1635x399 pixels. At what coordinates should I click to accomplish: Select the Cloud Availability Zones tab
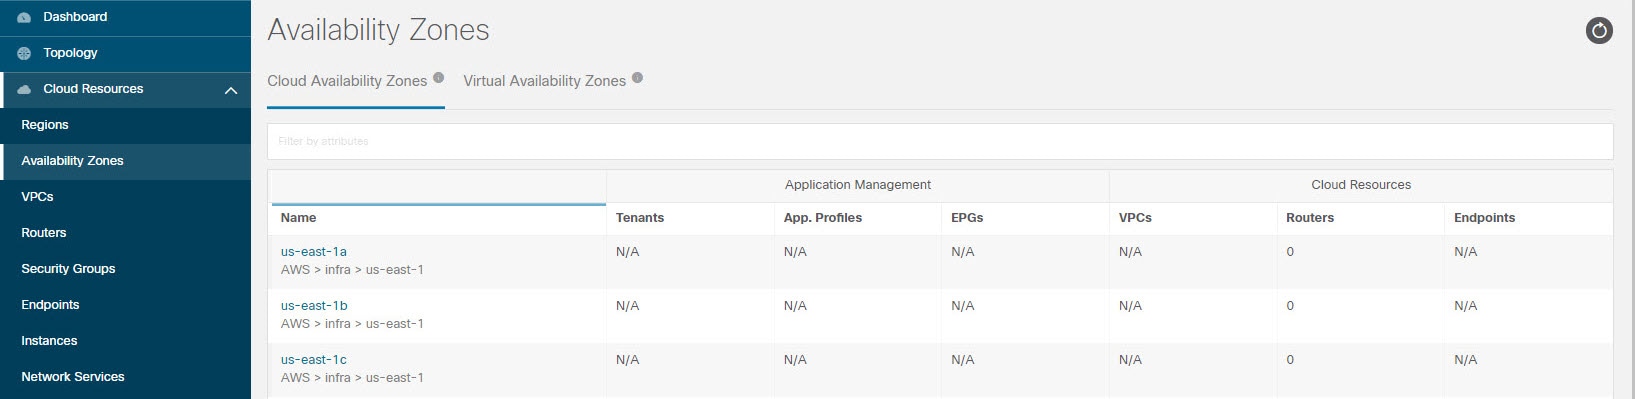(x=347, y=81)
